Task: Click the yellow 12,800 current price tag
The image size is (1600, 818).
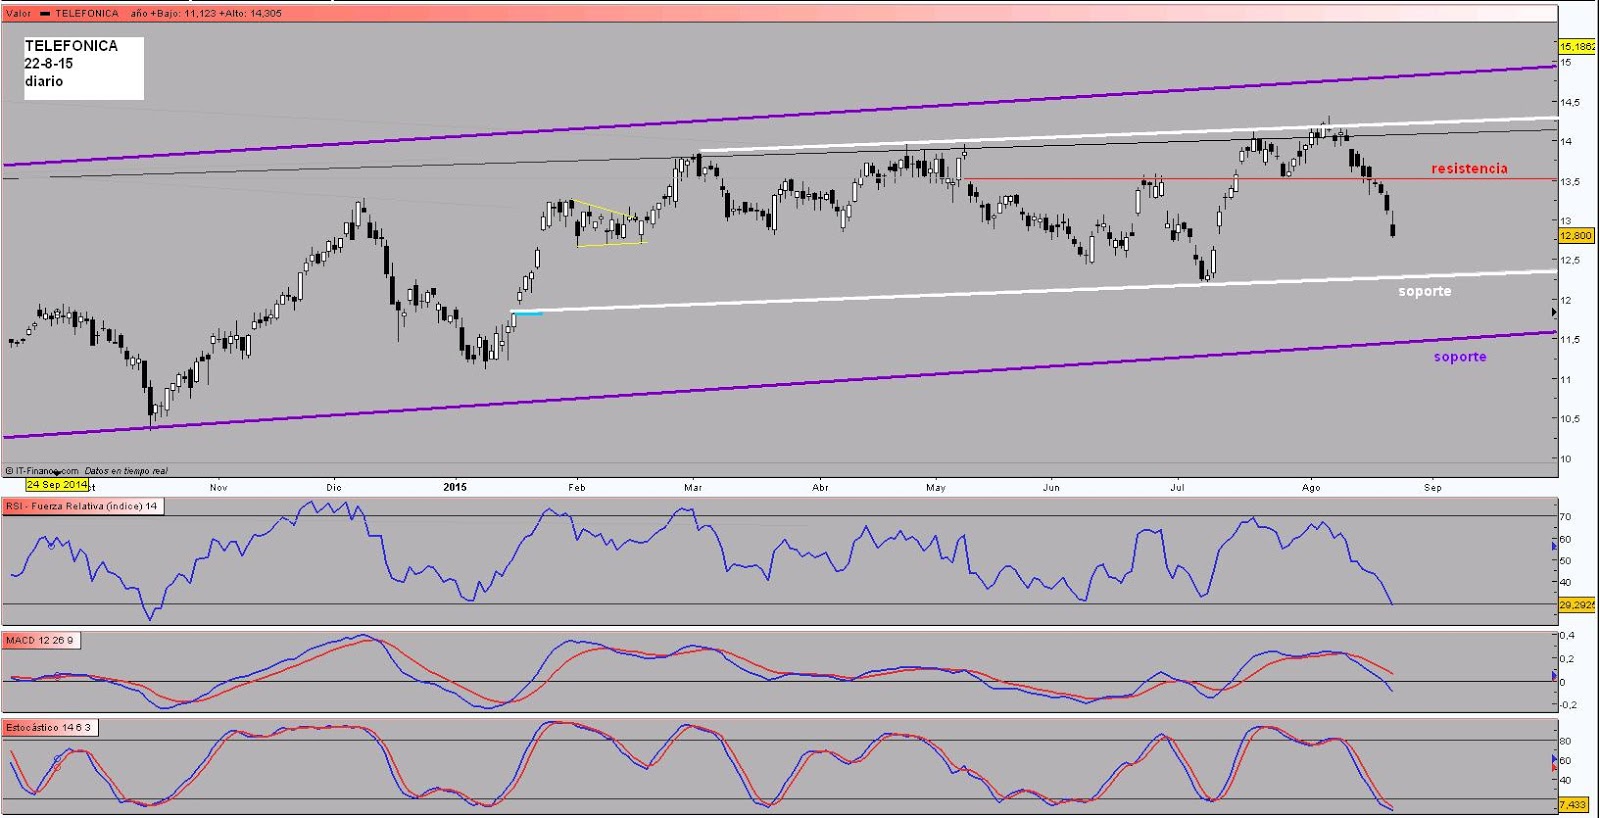Action: (x=1575, y=236)
